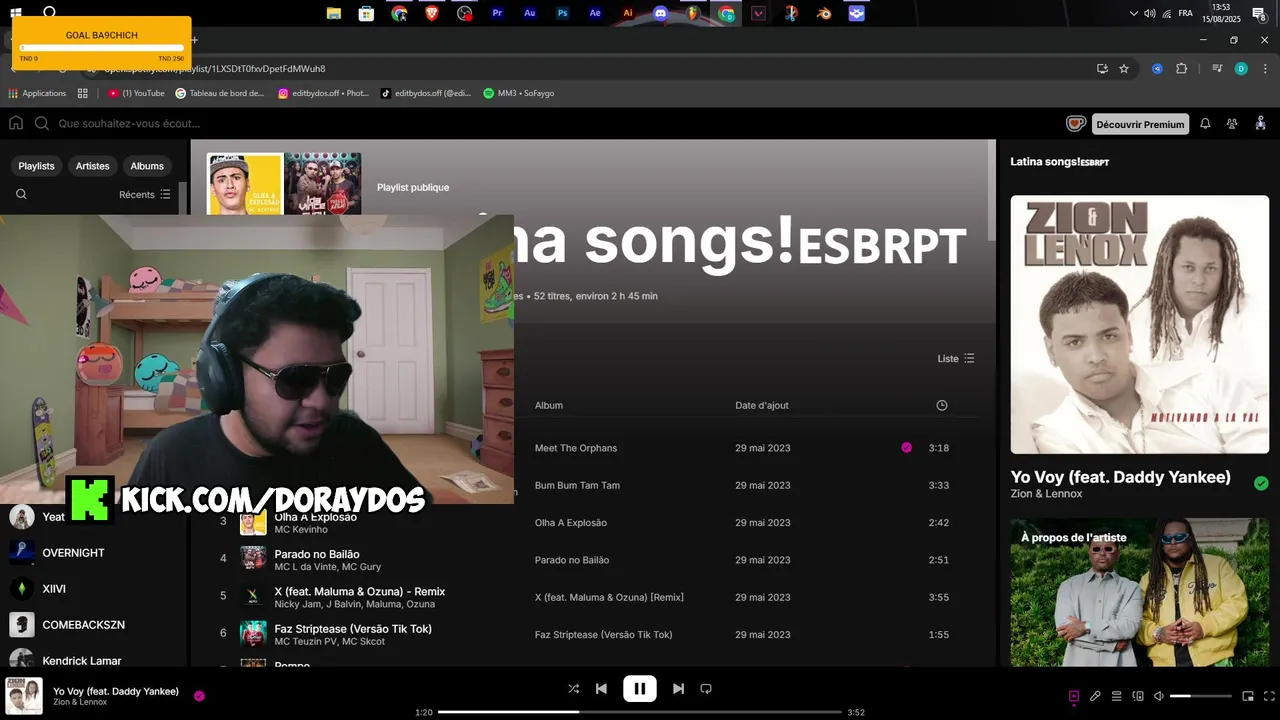Open lyrics microphone icon

(1095, 696)
